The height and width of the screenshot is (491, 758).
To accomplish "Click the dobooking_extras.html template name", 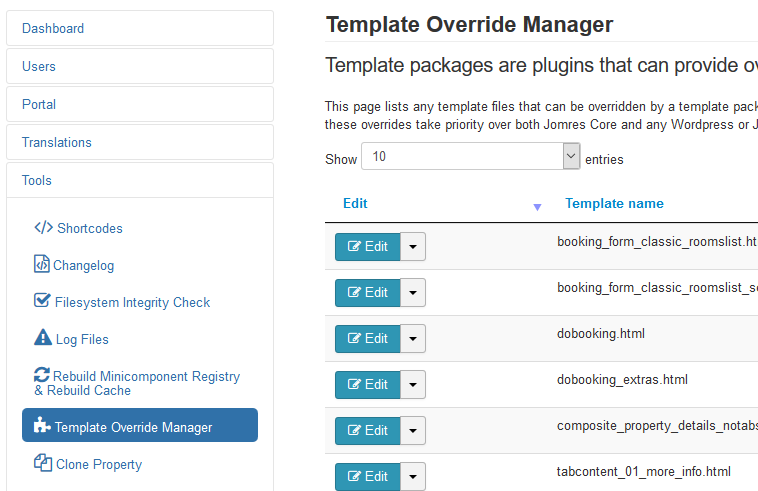I will click(622, 380).
